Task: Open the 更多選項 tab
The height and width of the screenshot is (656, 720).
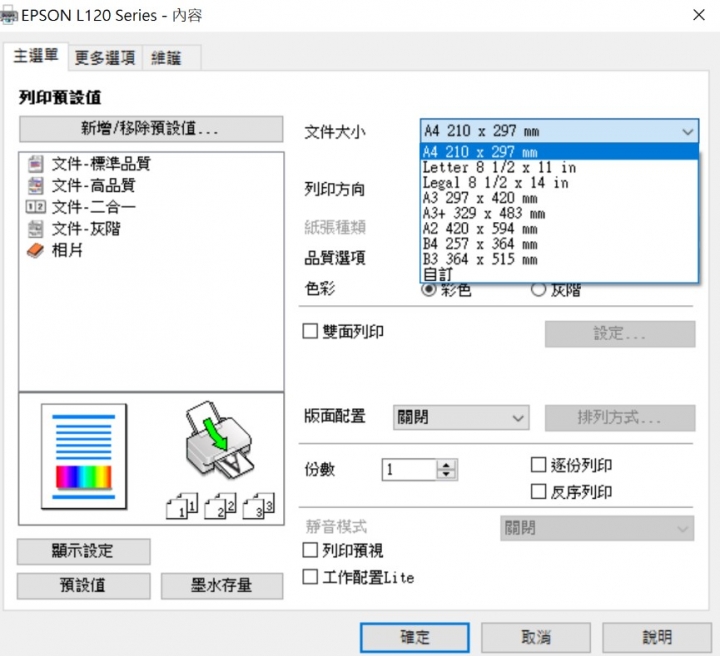Action: point(105,58)
